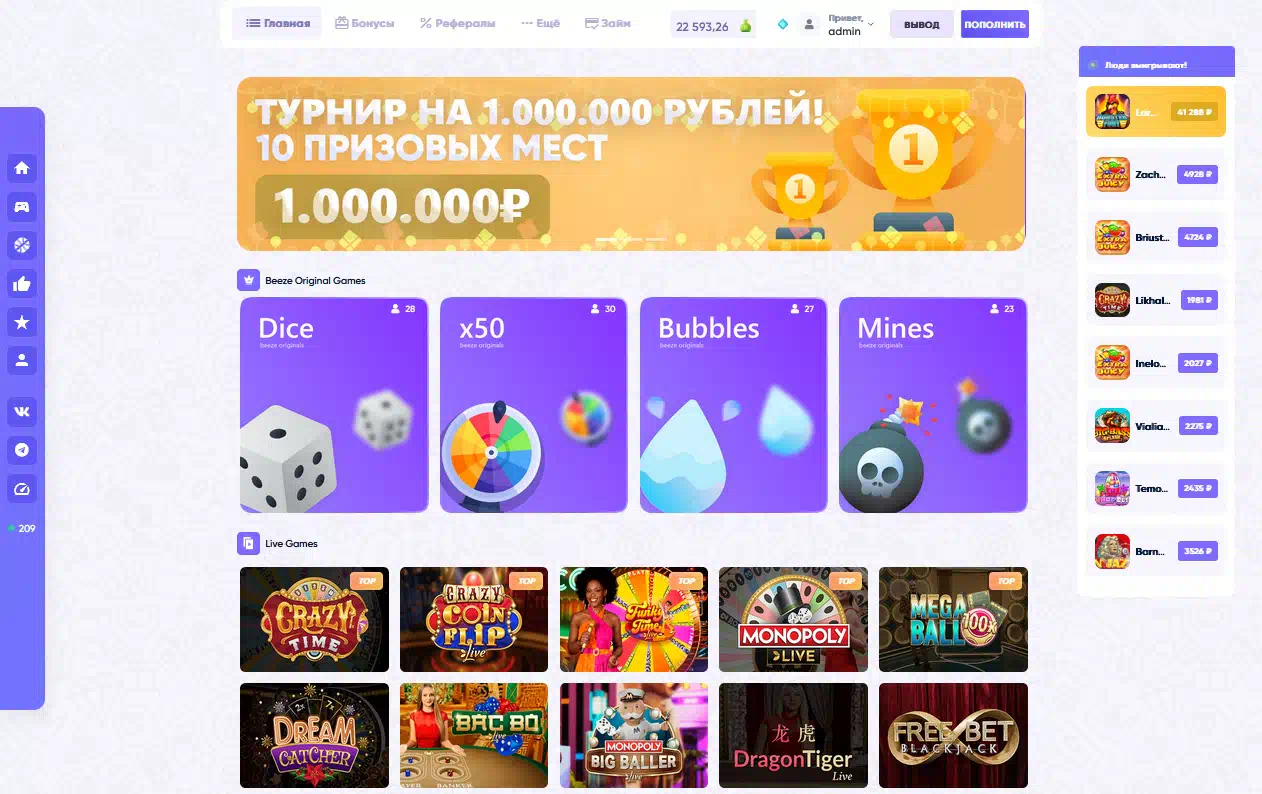
Task: Click the Telegram icon in sidebar
Action: coord(22,450)
